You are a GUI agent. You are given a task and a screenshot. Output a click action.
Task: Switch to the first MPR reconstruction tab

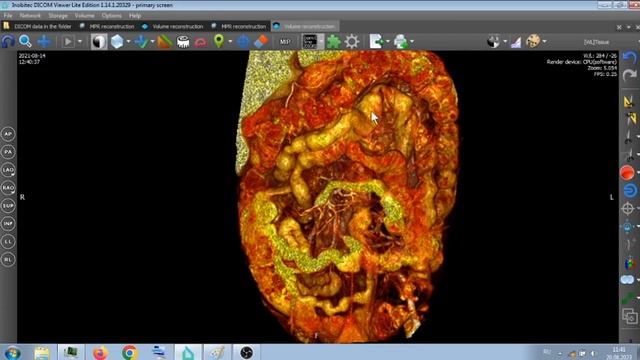point(107,27)
